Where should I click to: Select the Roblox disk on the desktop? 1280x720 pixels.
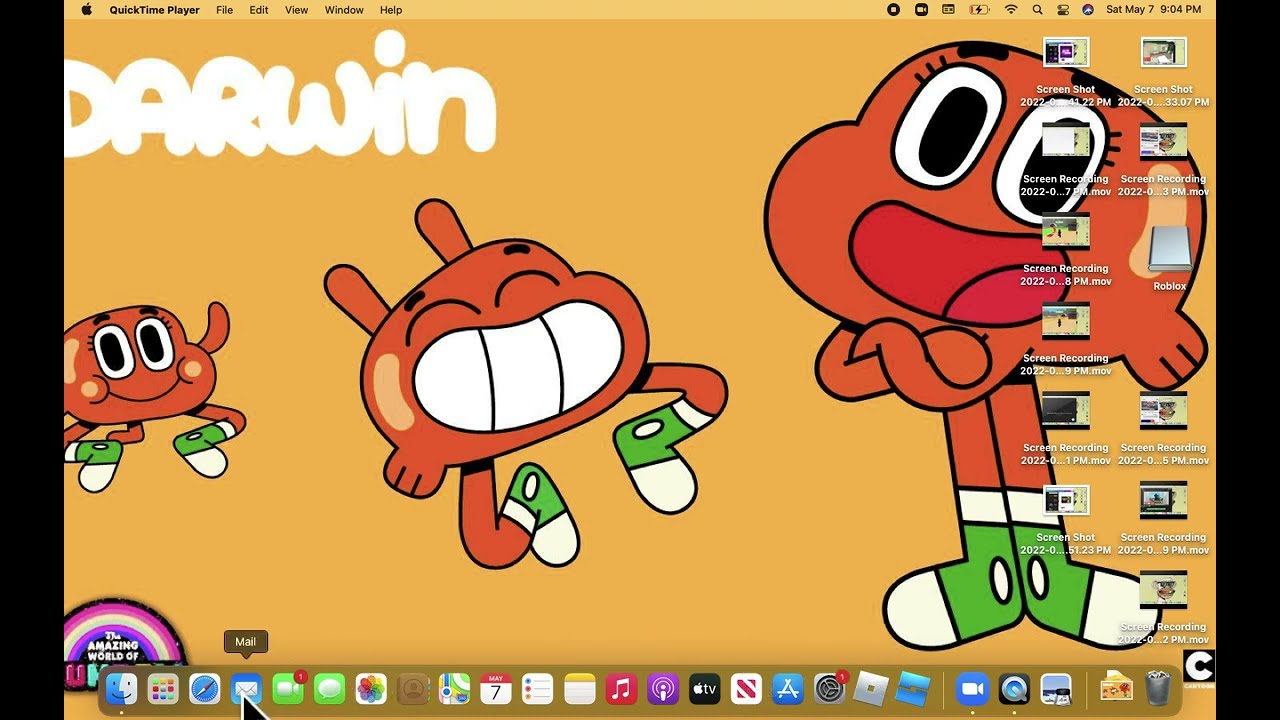1170,258
